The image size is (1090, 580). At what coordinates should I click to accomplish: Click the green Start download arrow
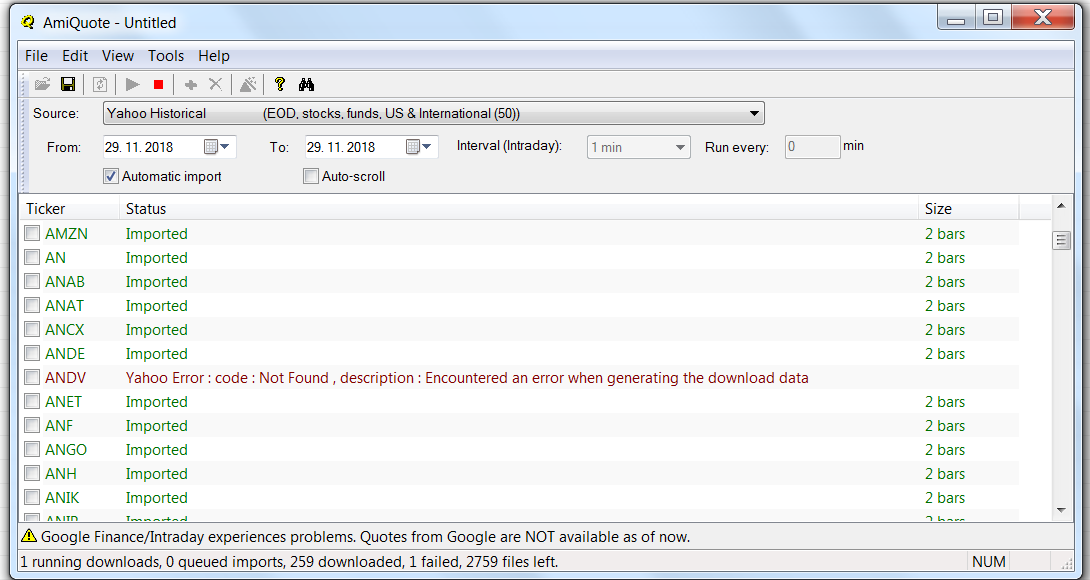132,85
